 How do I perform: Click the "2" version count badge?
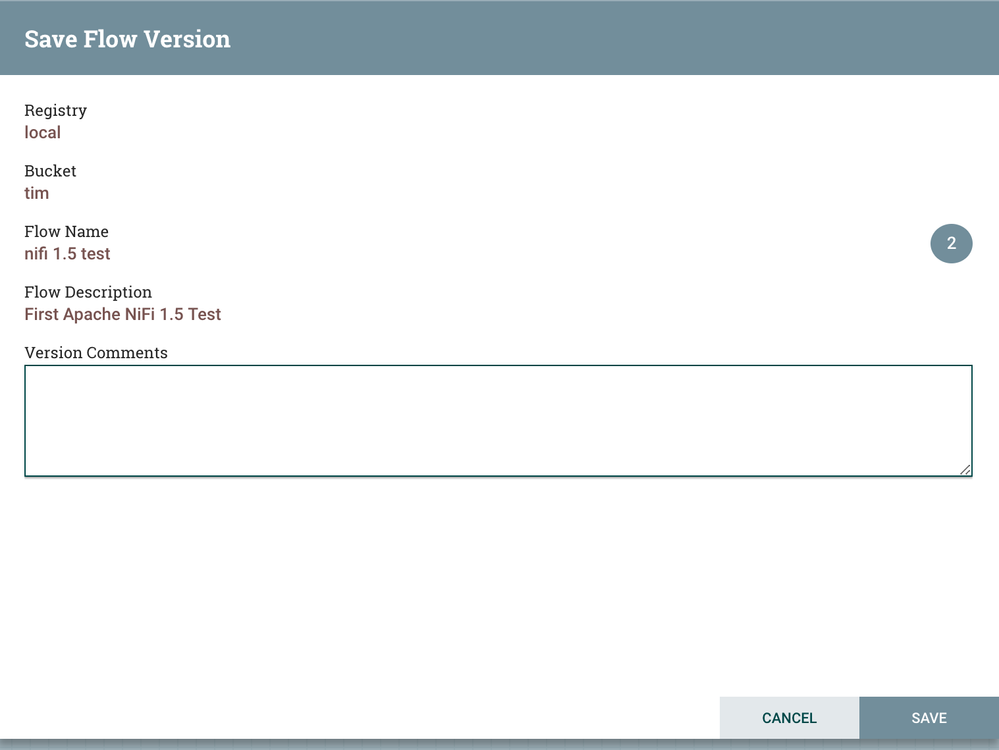point(951,243)
